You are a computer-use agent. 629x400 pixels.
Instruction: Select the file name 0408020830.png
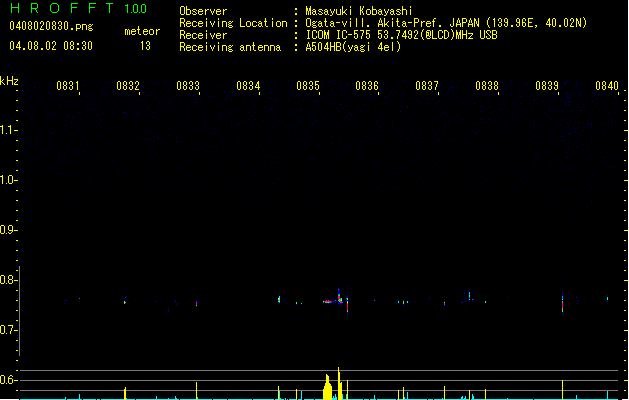click(51, 26)
